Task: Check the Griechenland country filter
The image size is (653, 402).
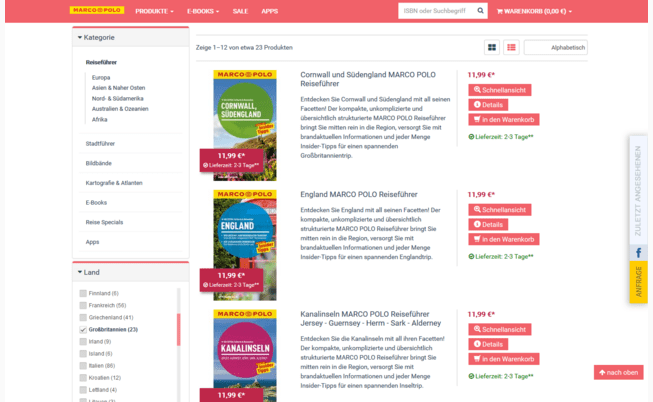Action: (x=83, y=317)
